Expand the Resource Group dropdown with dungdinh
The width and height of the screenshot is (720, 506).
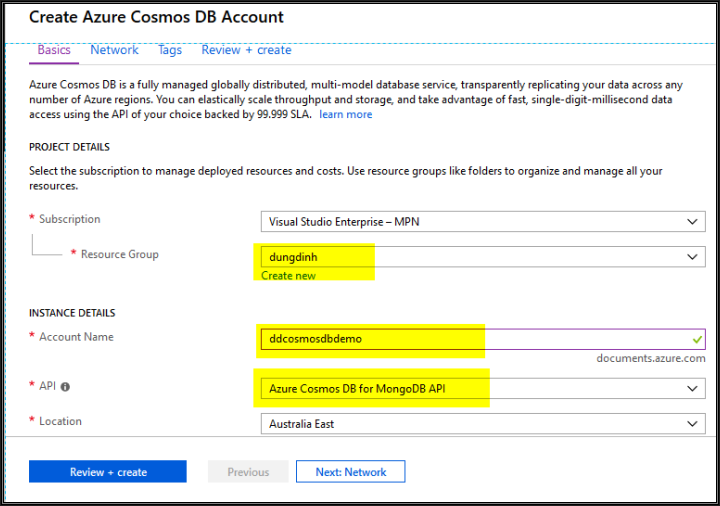click(483, 257)
